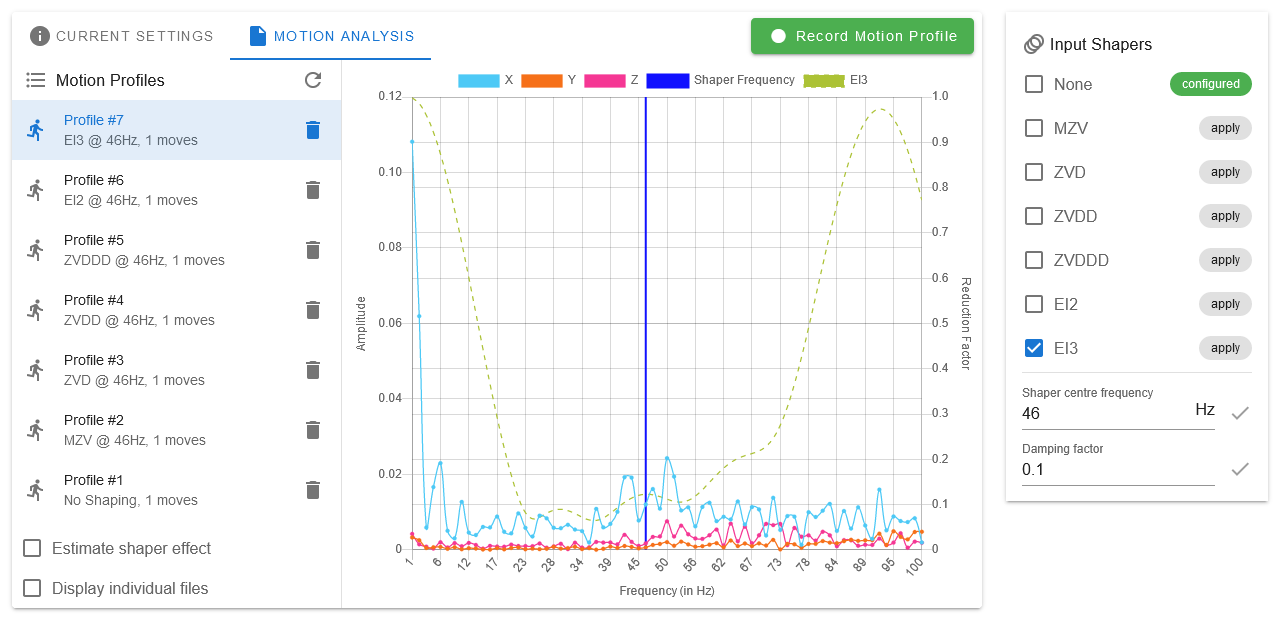Viewport: 1280px width, 620px height.
Task: Apply the EI3 input shaper
Action: 1225,348
